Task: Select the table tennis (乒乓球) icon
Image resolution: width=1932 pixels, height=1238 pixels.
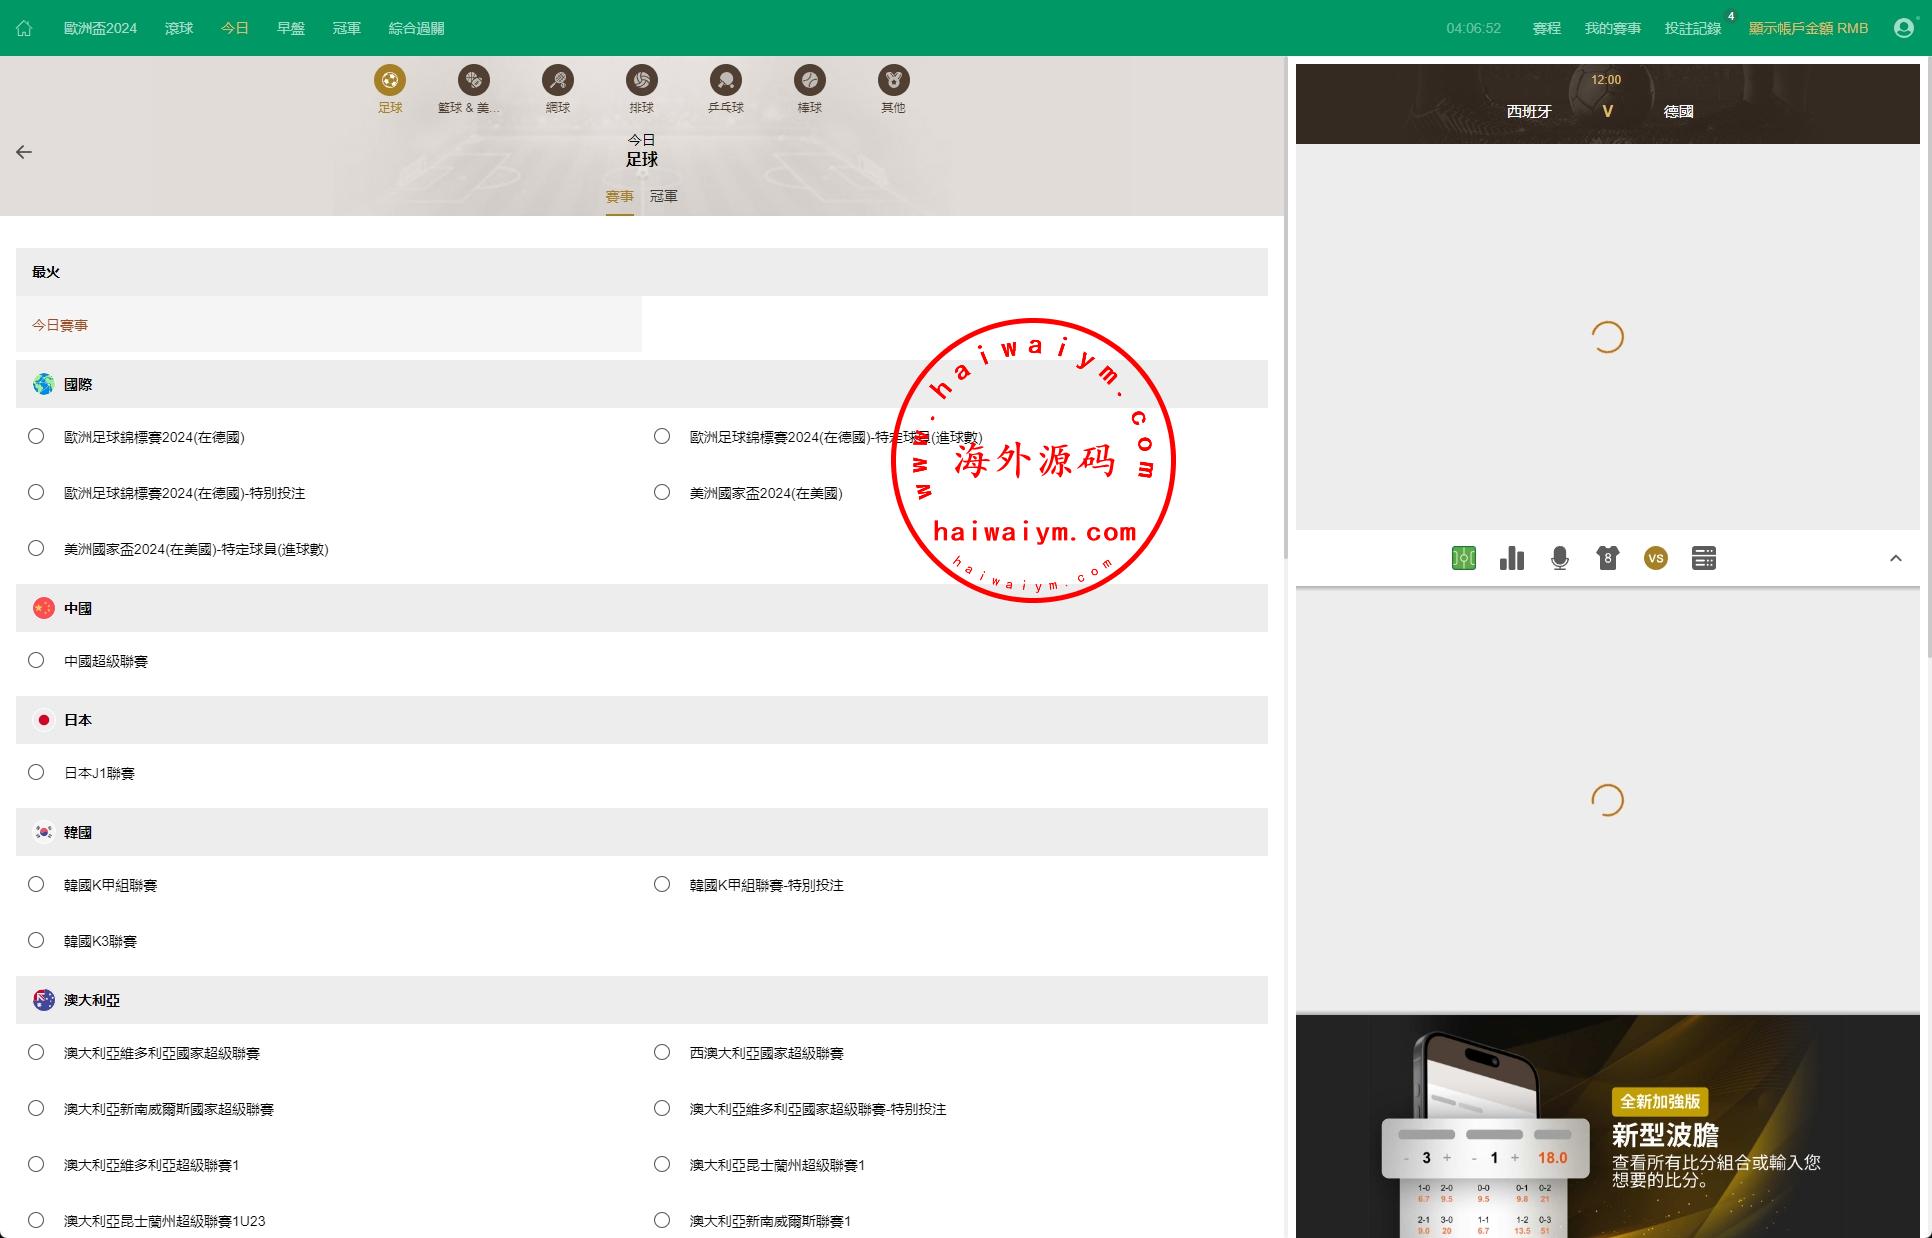Action: 726,80
